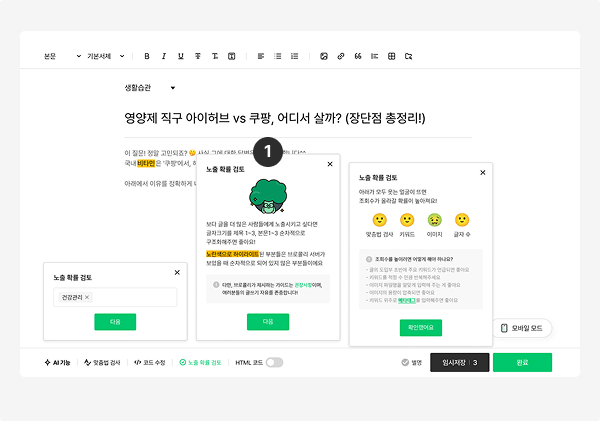Expand the 생활습관 category dropdown
Image resolution: width=600 pixels, height=421 pixels.
pyautogui.click(x=150, y=88)
